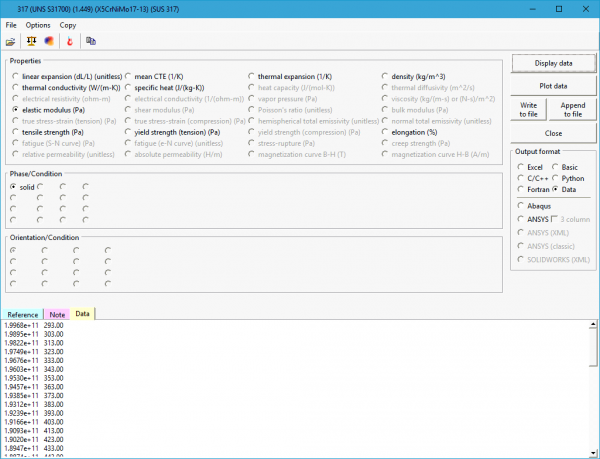The width and height of the screenshot is (600, 459).
Task: Click the data row '1.9093e+11 413.00'
Action: (34, 431)
